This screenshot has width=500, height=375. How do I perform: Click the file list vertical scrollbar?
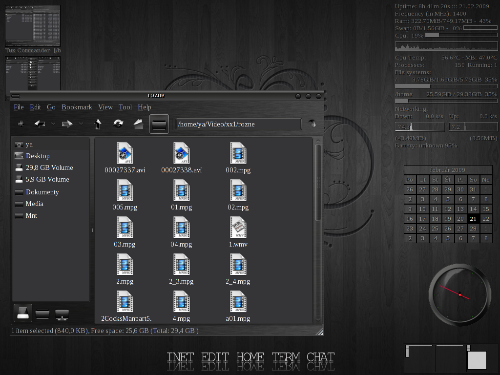pyautogui.click(x=318, y=230)
